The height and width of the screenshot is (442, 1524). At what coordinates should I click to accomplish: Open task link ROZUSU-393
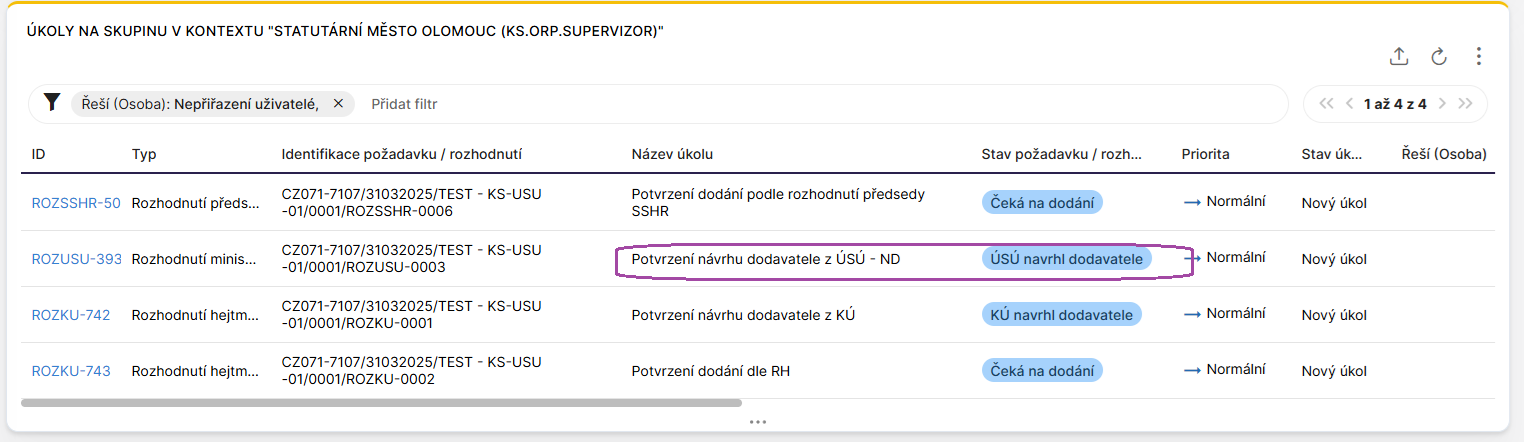[x=77, y=259]
